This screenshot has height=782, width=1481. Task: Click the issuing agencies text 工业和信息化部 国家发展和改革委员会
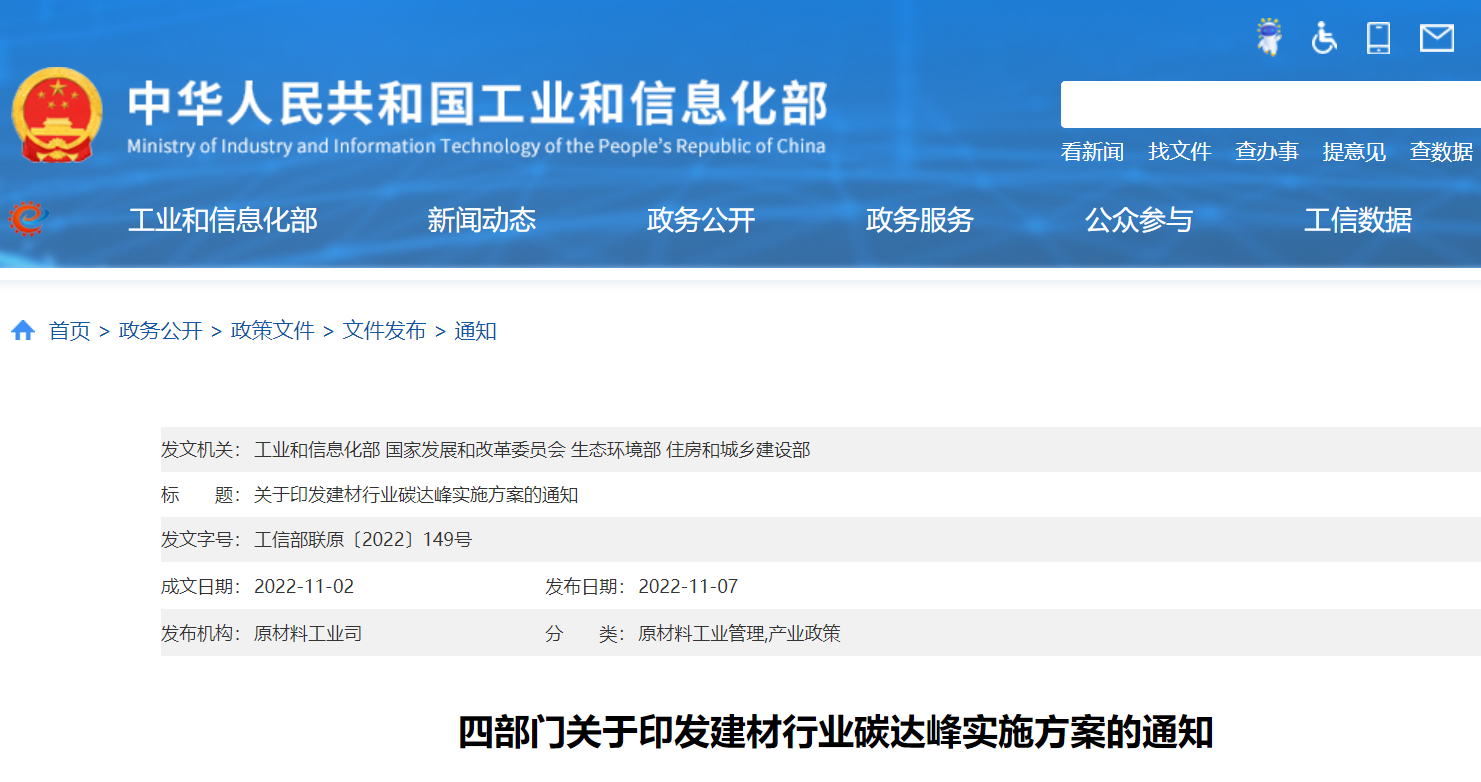(x=410, y=450)
